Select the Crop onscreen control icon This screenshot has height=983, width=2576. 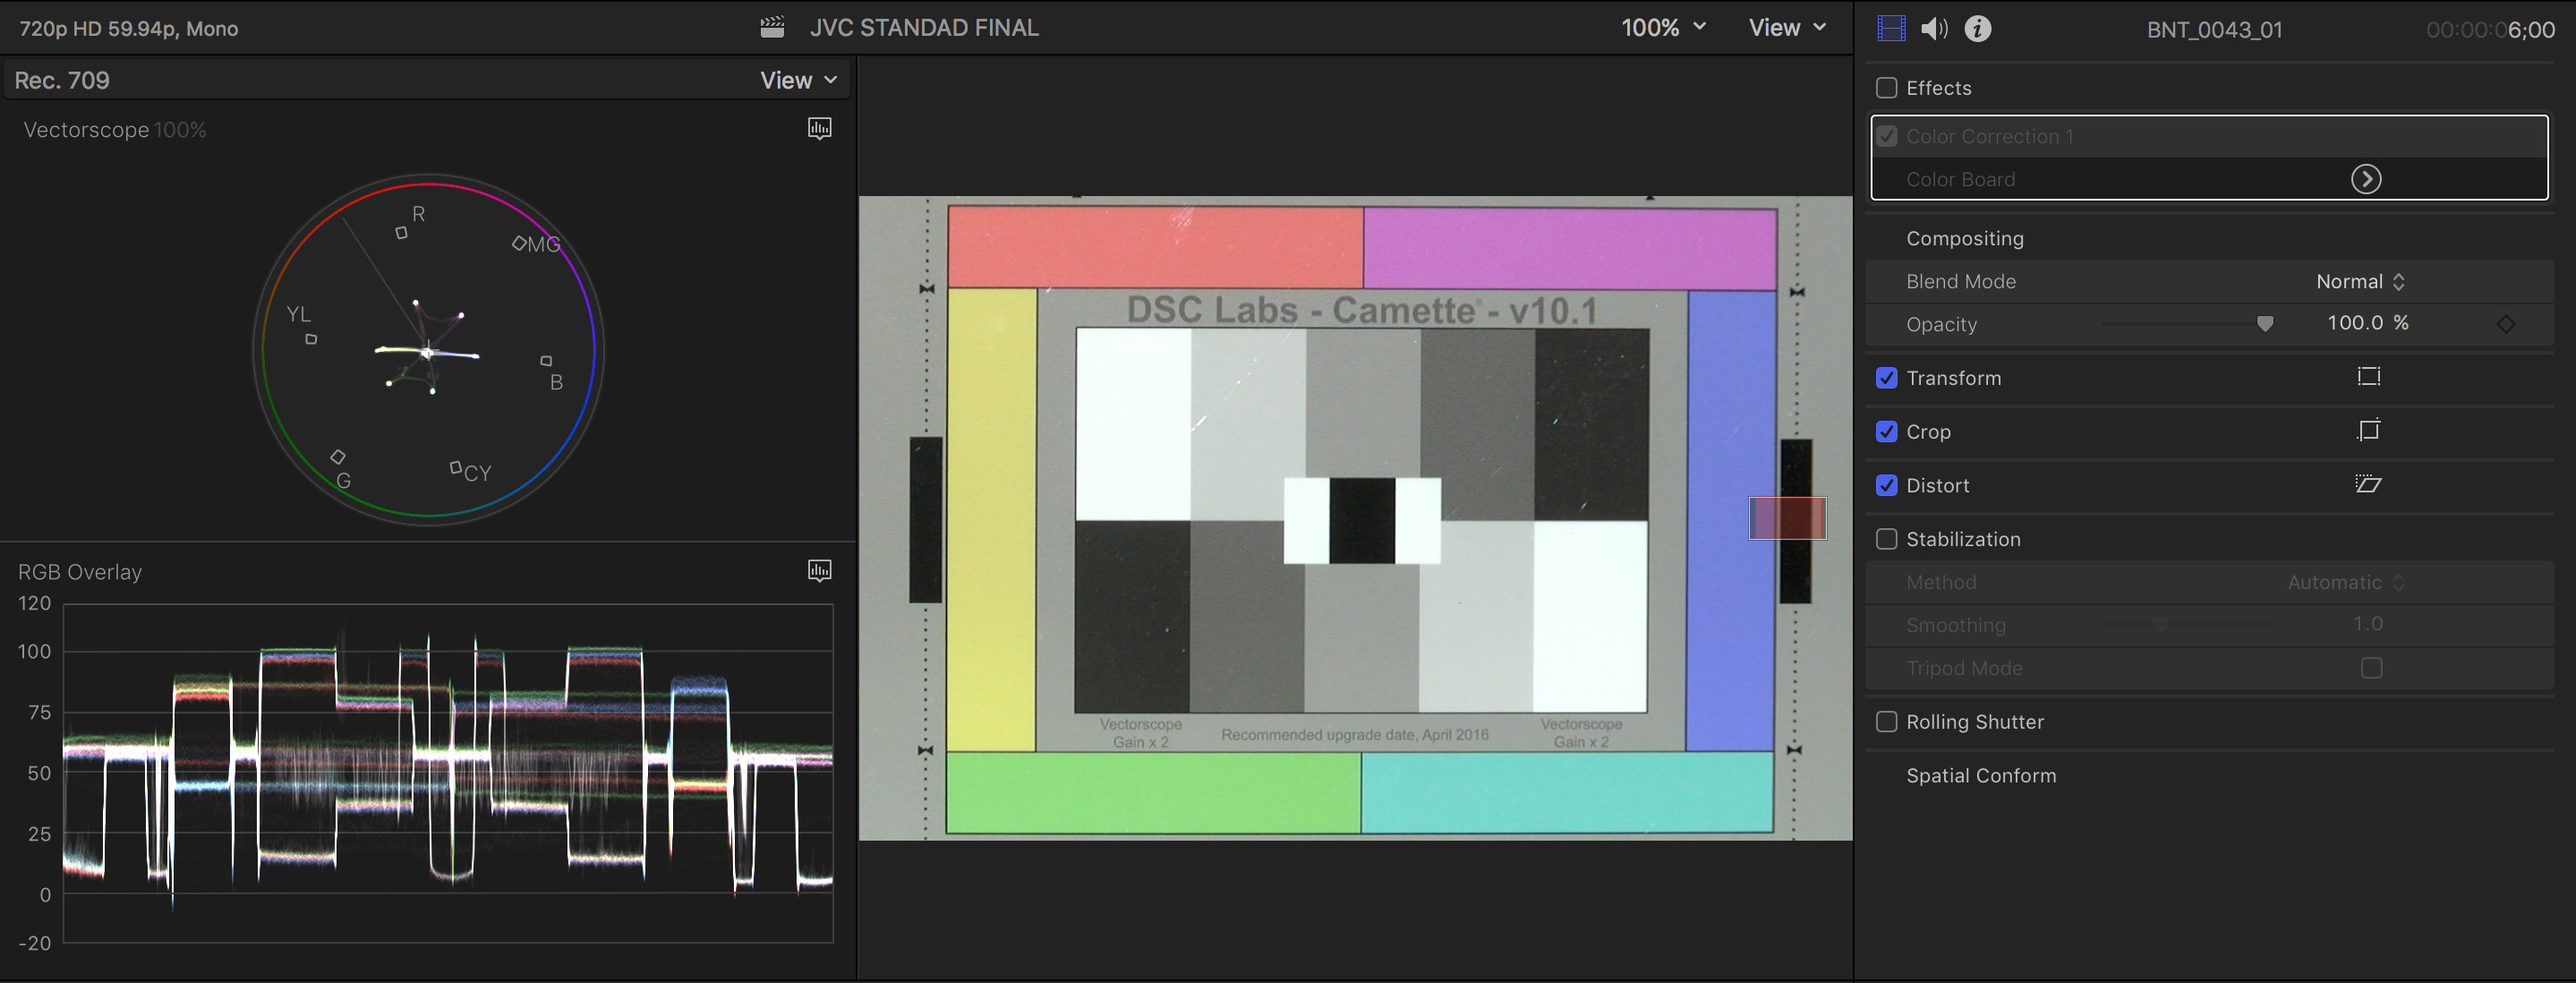pyautogui.click(x=2369, y=431)
